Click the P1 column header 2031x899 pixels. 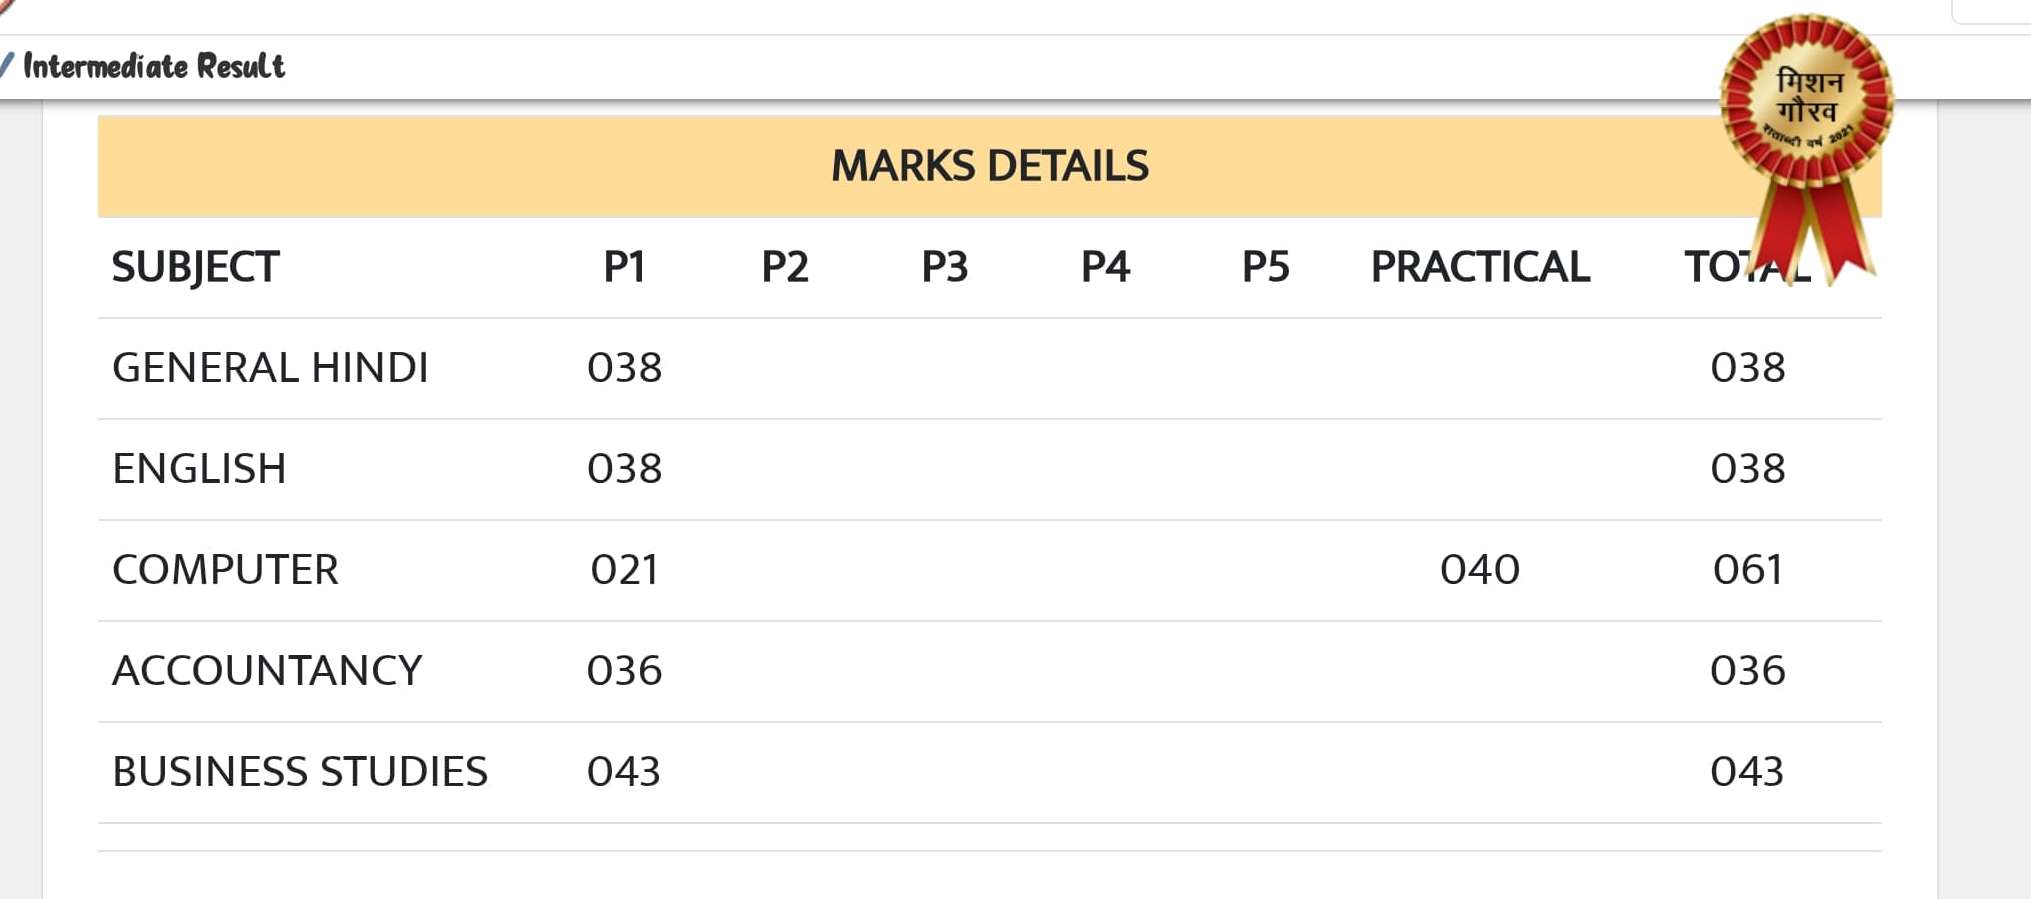click(x=624, y=267)
